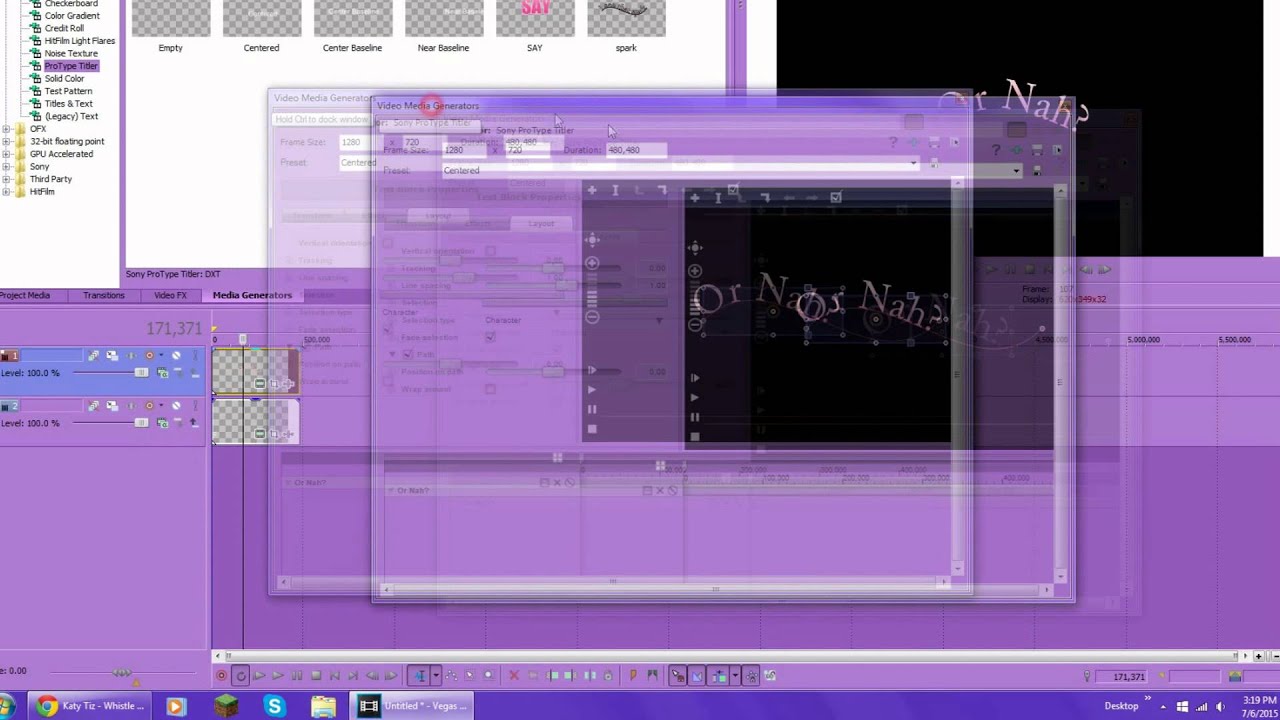
Task: Click the playback rate slider
Action: (122, 673)
